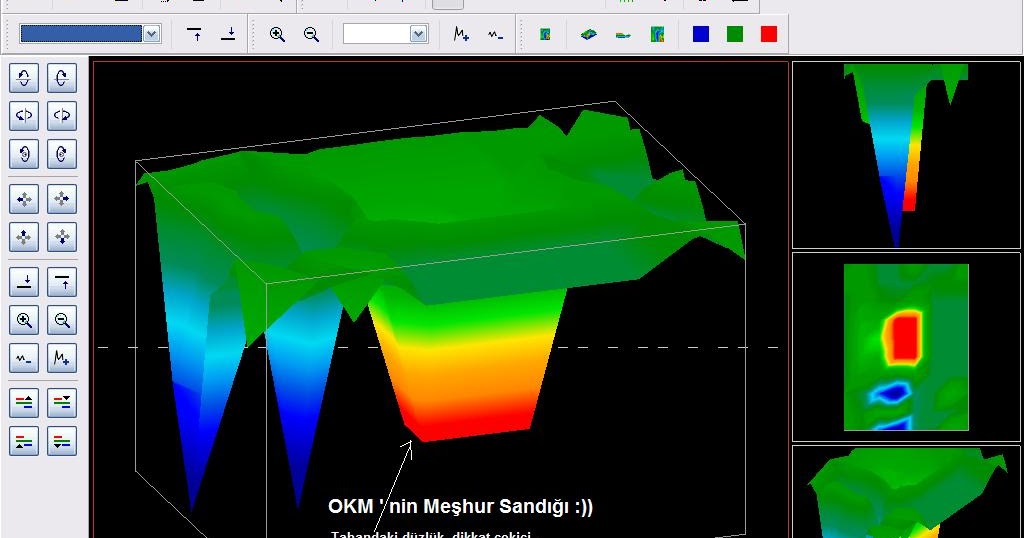
Task: Pick the green color swatch in toolbar
Action: point(735,34)
